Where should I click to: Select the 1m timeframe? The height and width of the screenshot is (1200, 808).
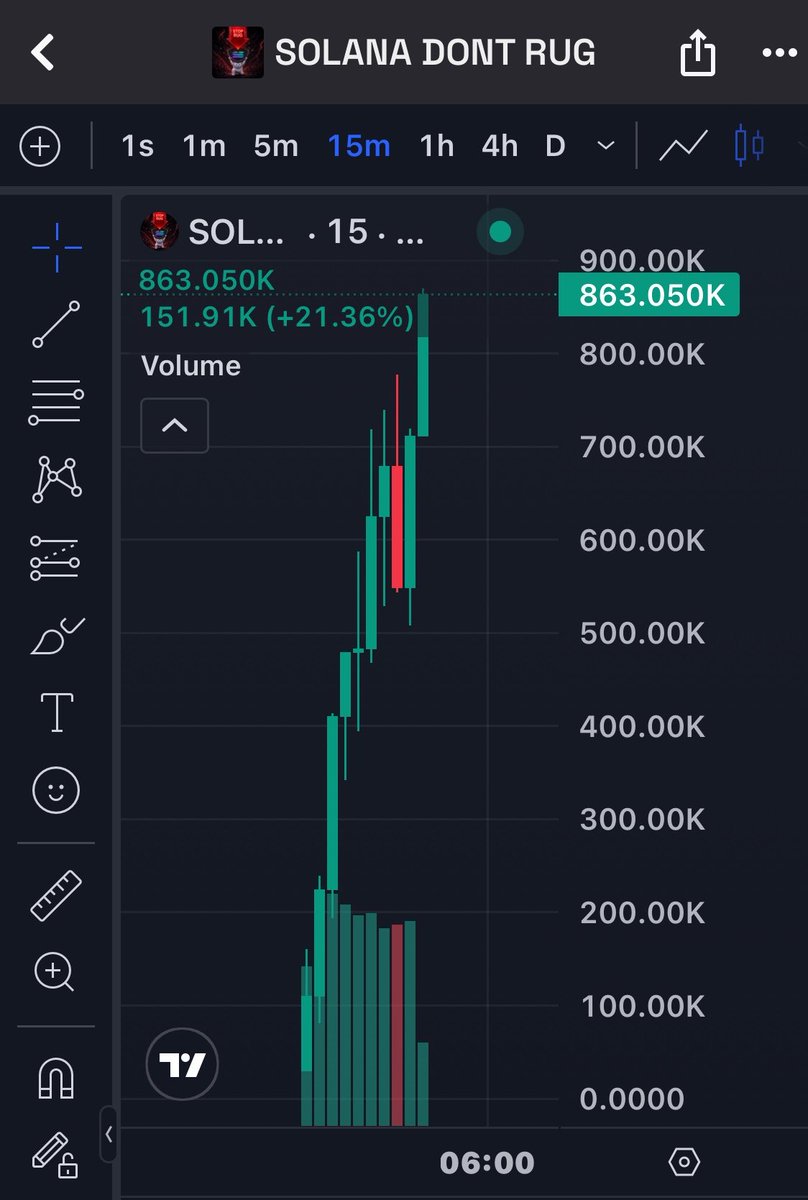(204, 147)
